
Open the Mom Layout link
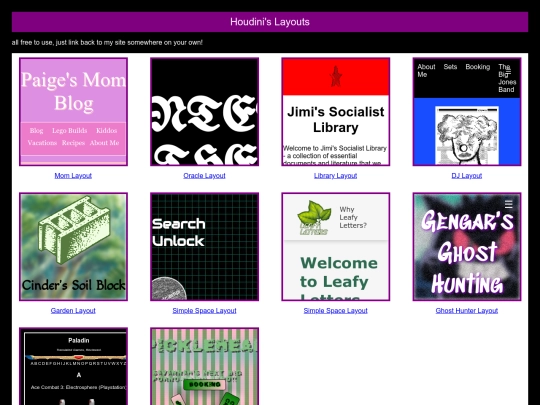(73, 176)
